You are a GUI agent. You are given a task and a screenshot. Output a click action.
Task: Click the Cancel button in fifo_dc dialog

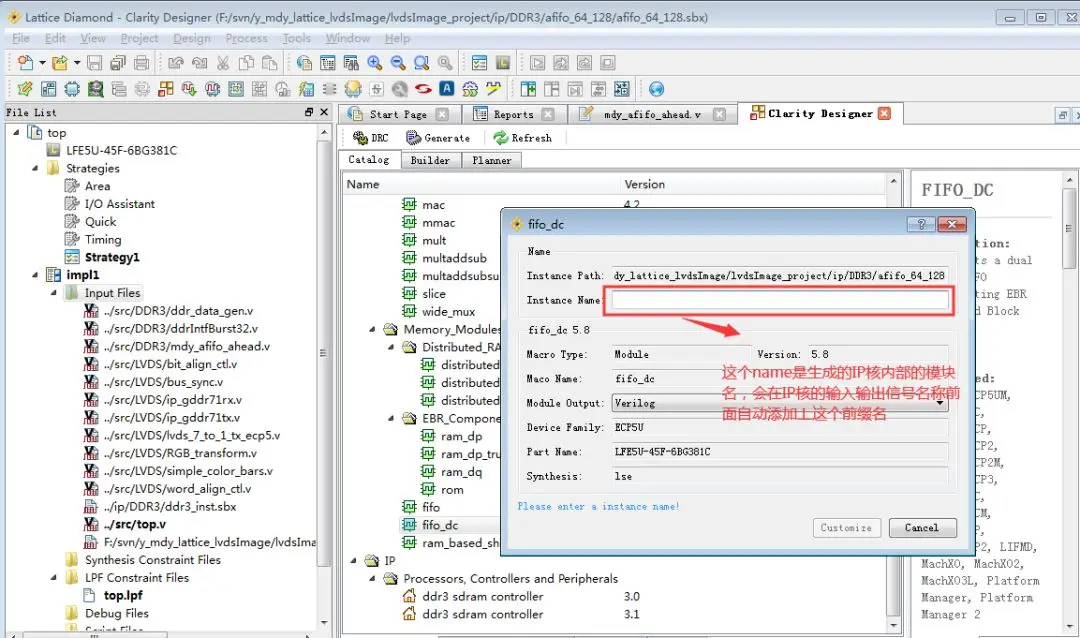tap(922, 528)
